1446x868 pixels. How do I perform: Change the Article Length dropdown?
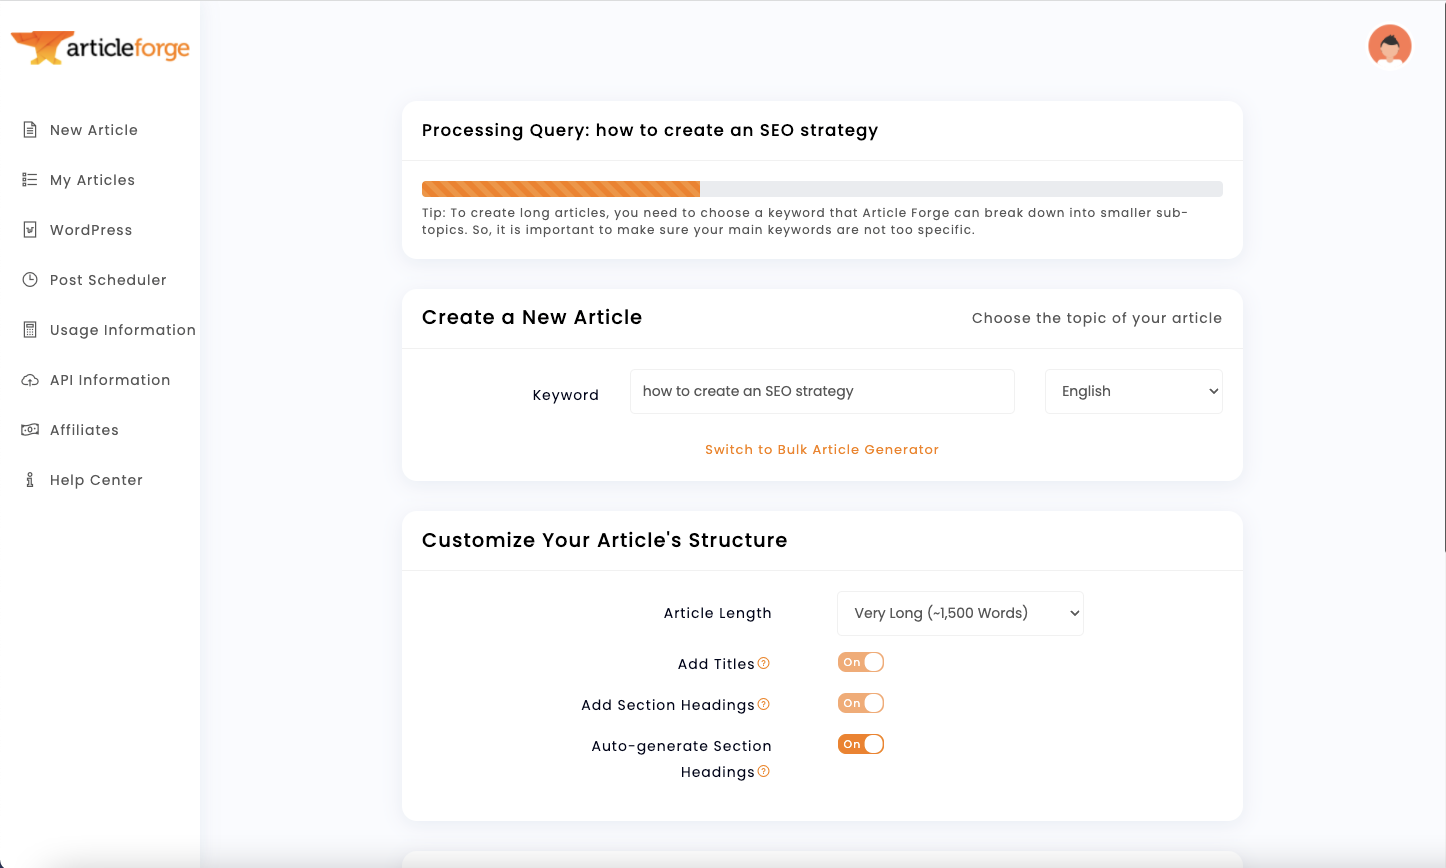pos(959,613)
